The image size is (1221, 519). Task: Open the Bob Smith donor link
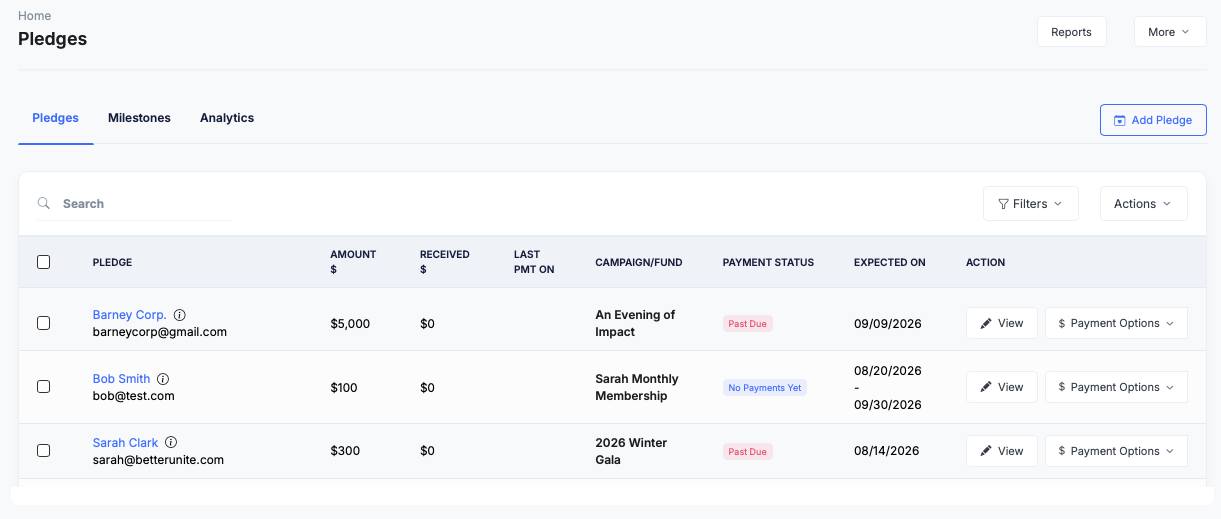121,379
